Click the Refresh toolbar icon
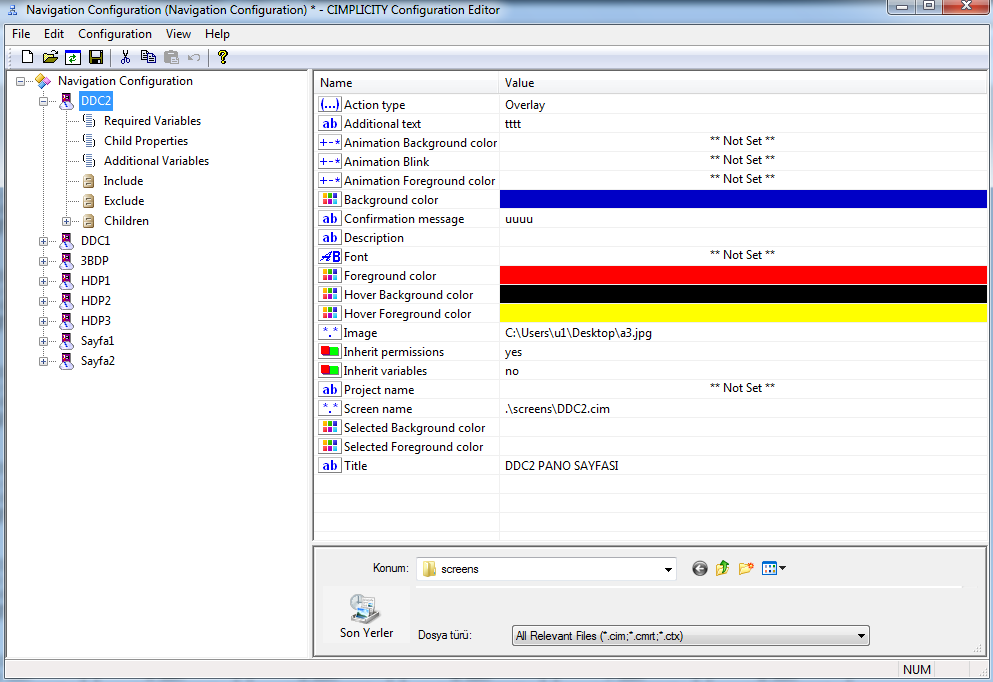This screenshot has width=993, height=682. (73, 58)
